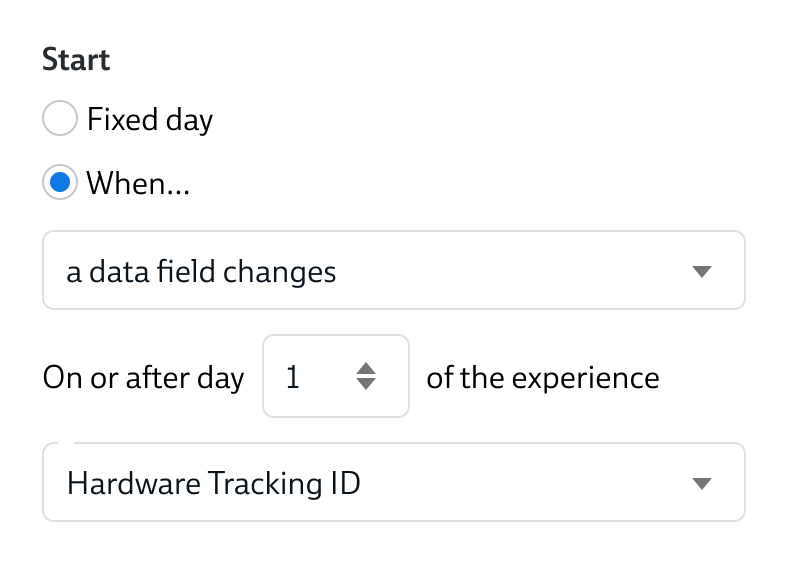
Task: Click the "When..." label text
Action: point(138,183)
